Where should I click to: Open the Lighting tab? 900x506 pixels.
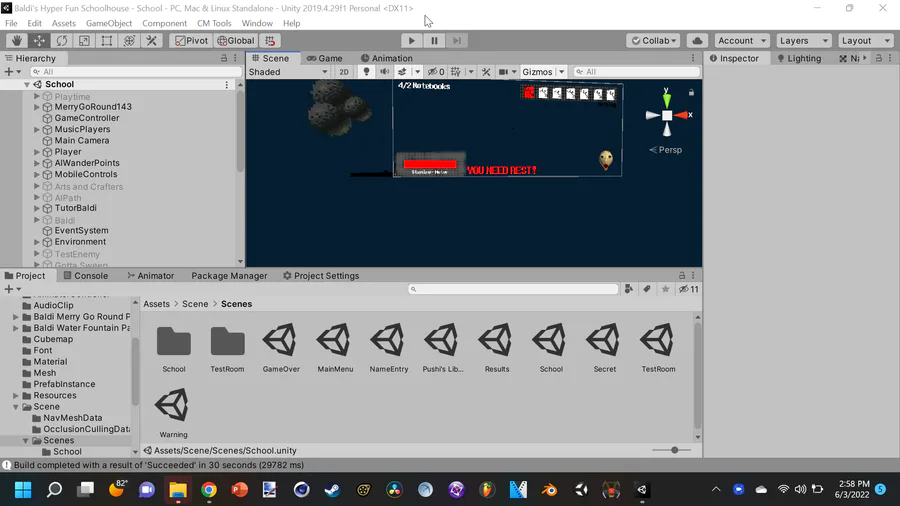pyautogui.click(x=799, y=59)
